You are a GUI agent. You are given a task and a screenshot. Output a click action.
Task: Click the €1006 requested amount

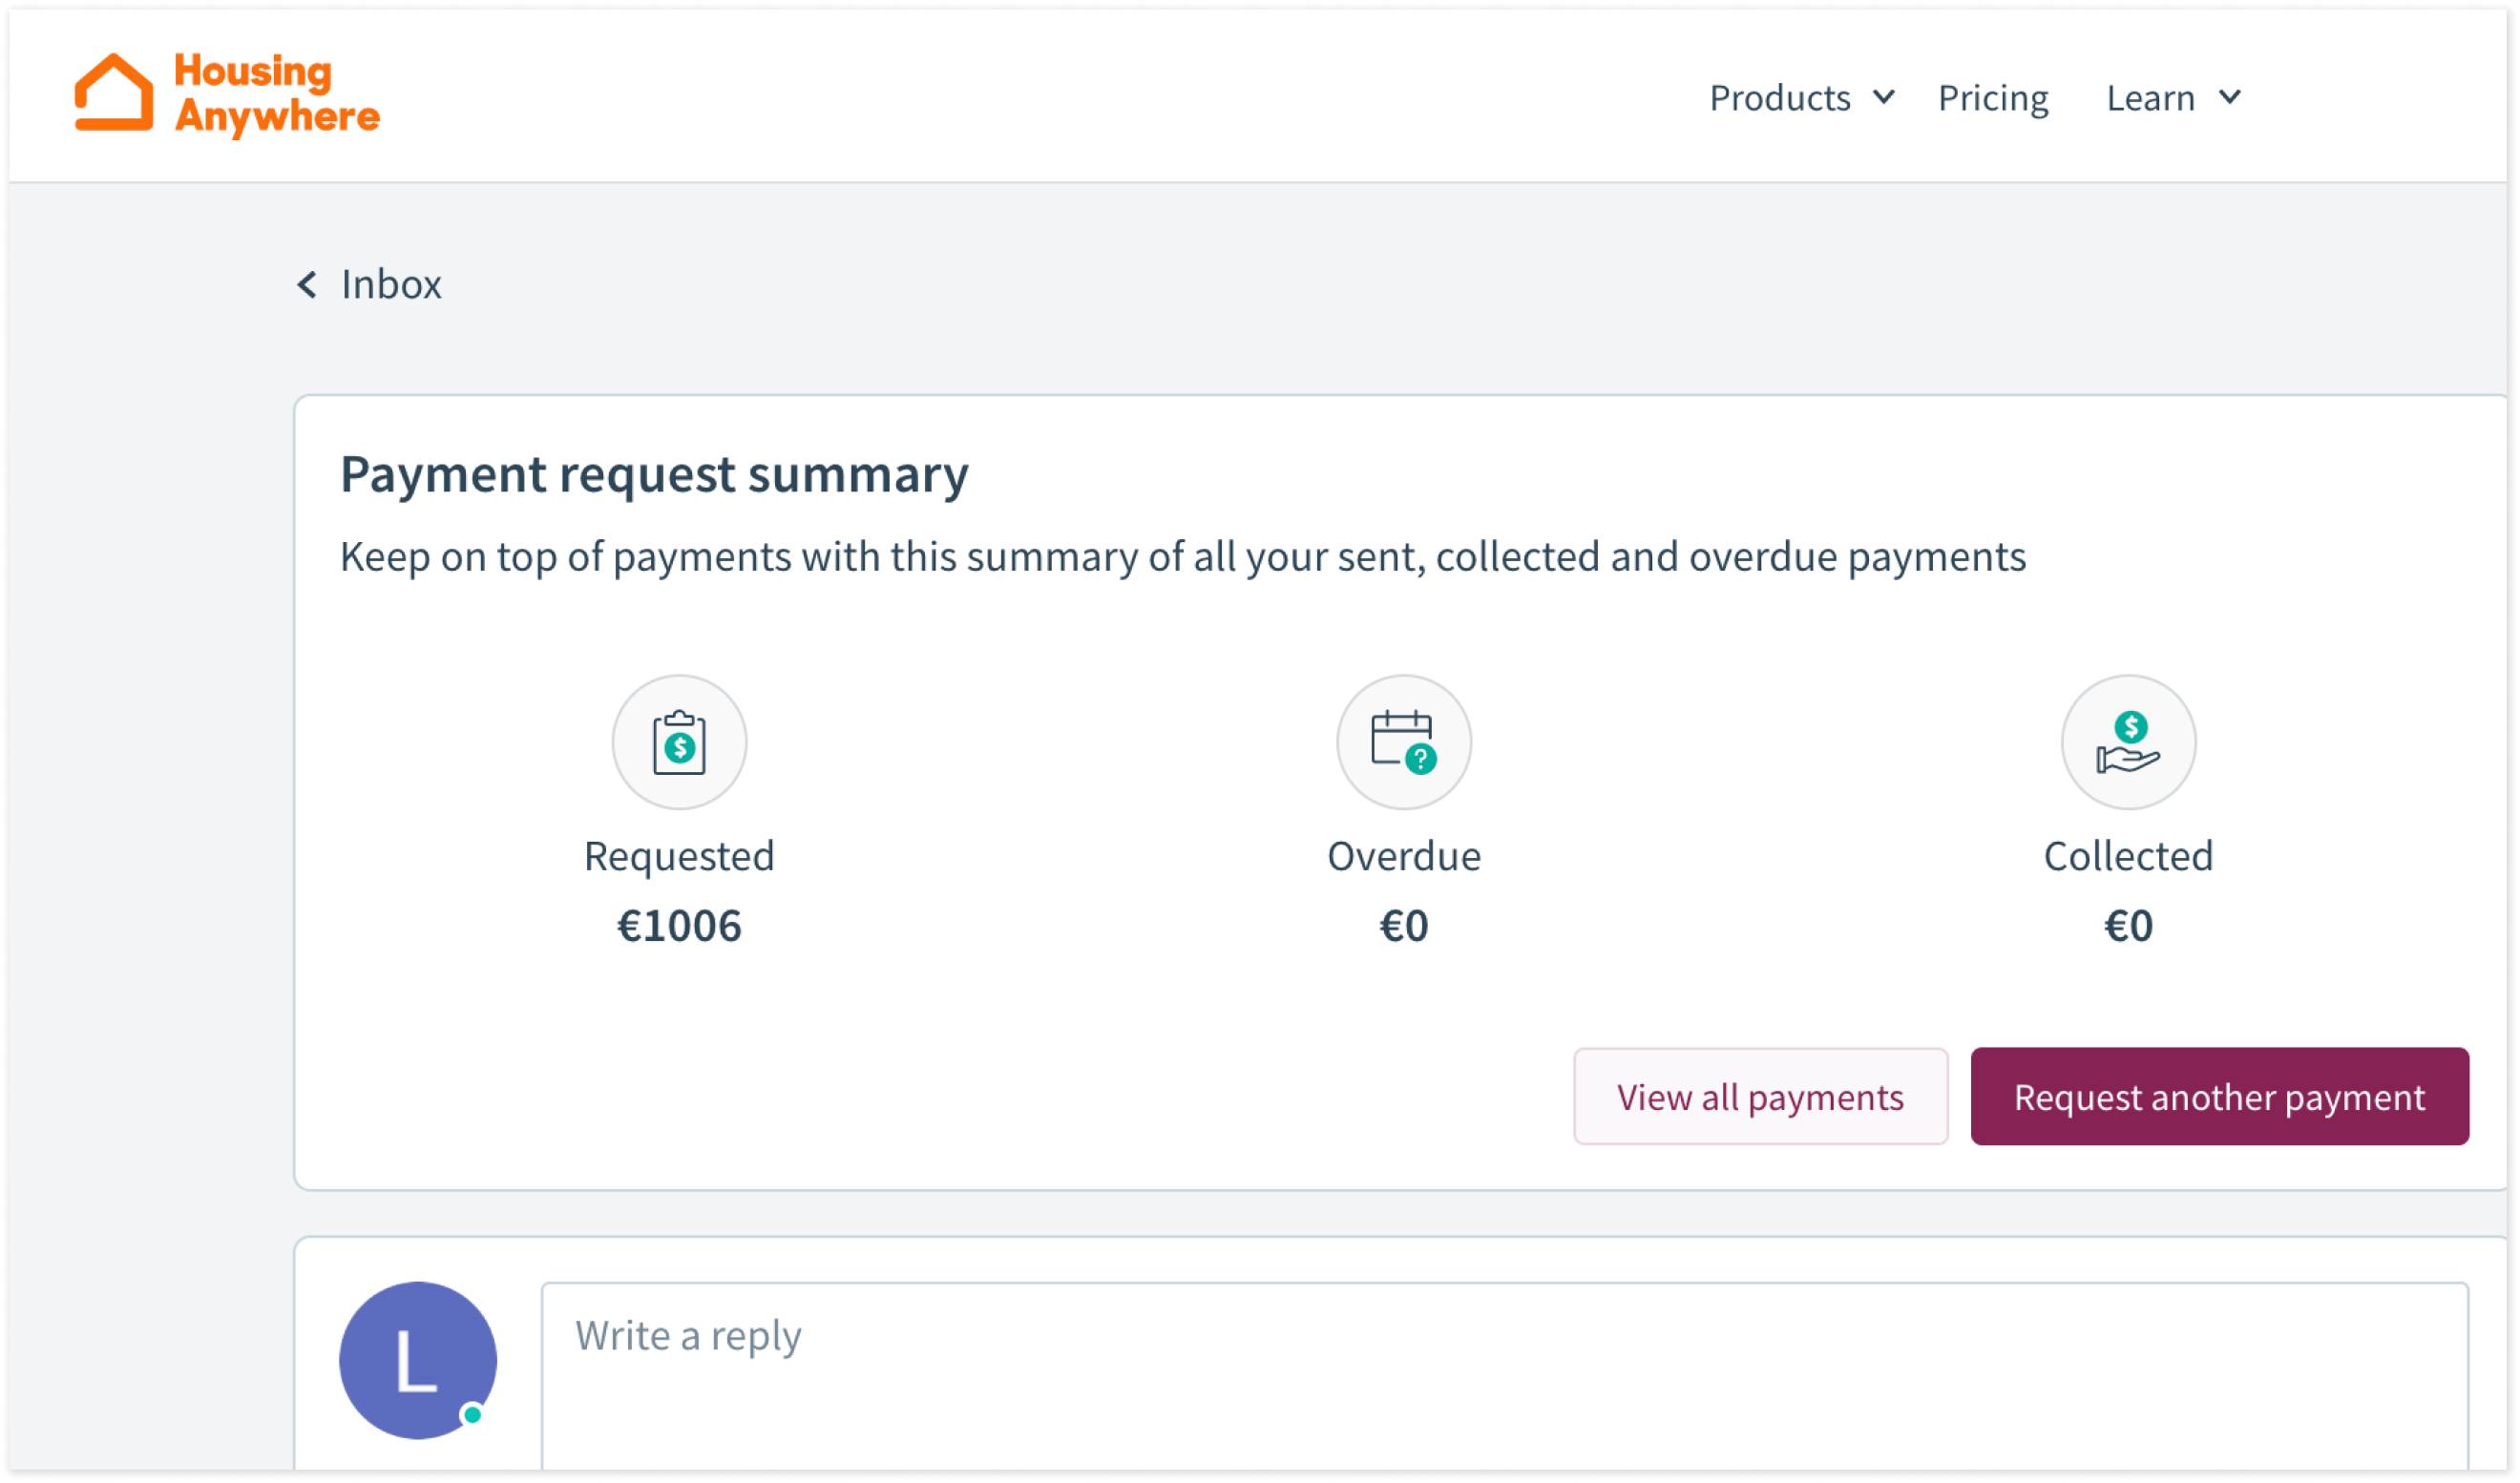coord(679,926)
